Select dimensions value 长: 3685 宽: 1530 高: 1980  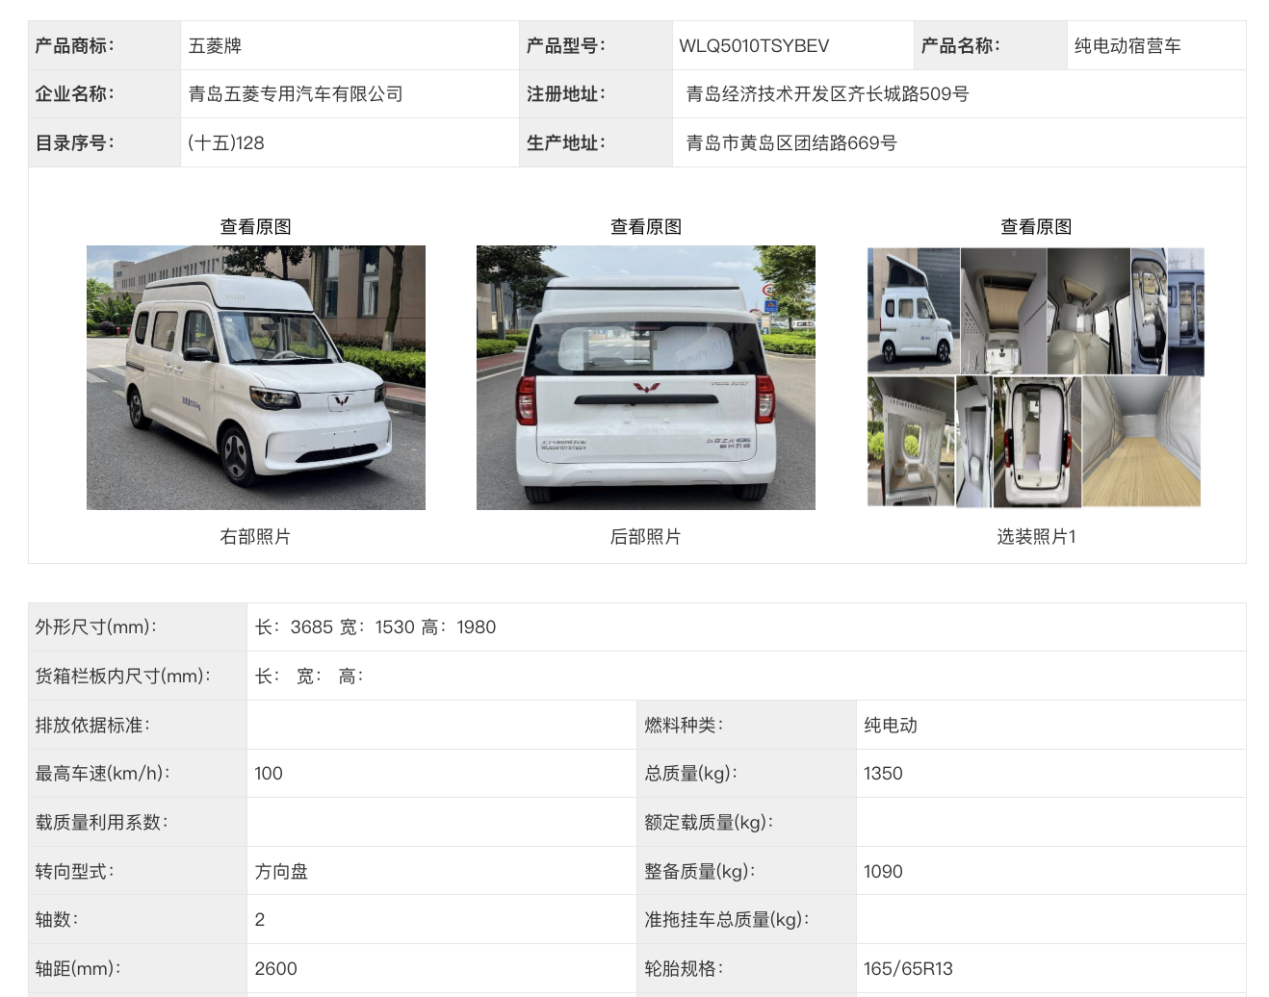[375, 627]
